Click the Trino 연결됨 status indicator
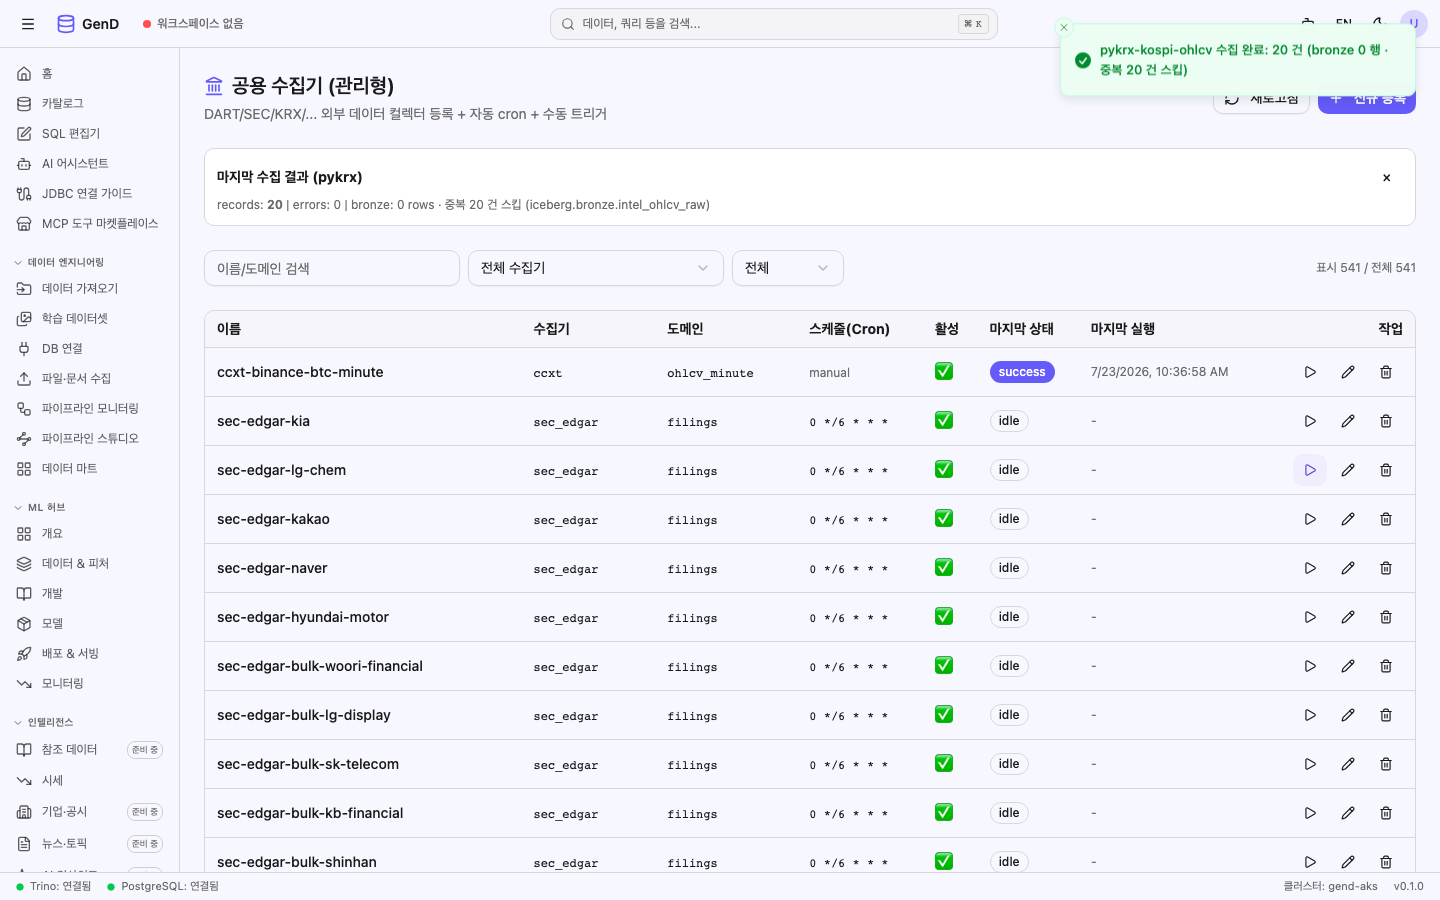 pos(53,886)
